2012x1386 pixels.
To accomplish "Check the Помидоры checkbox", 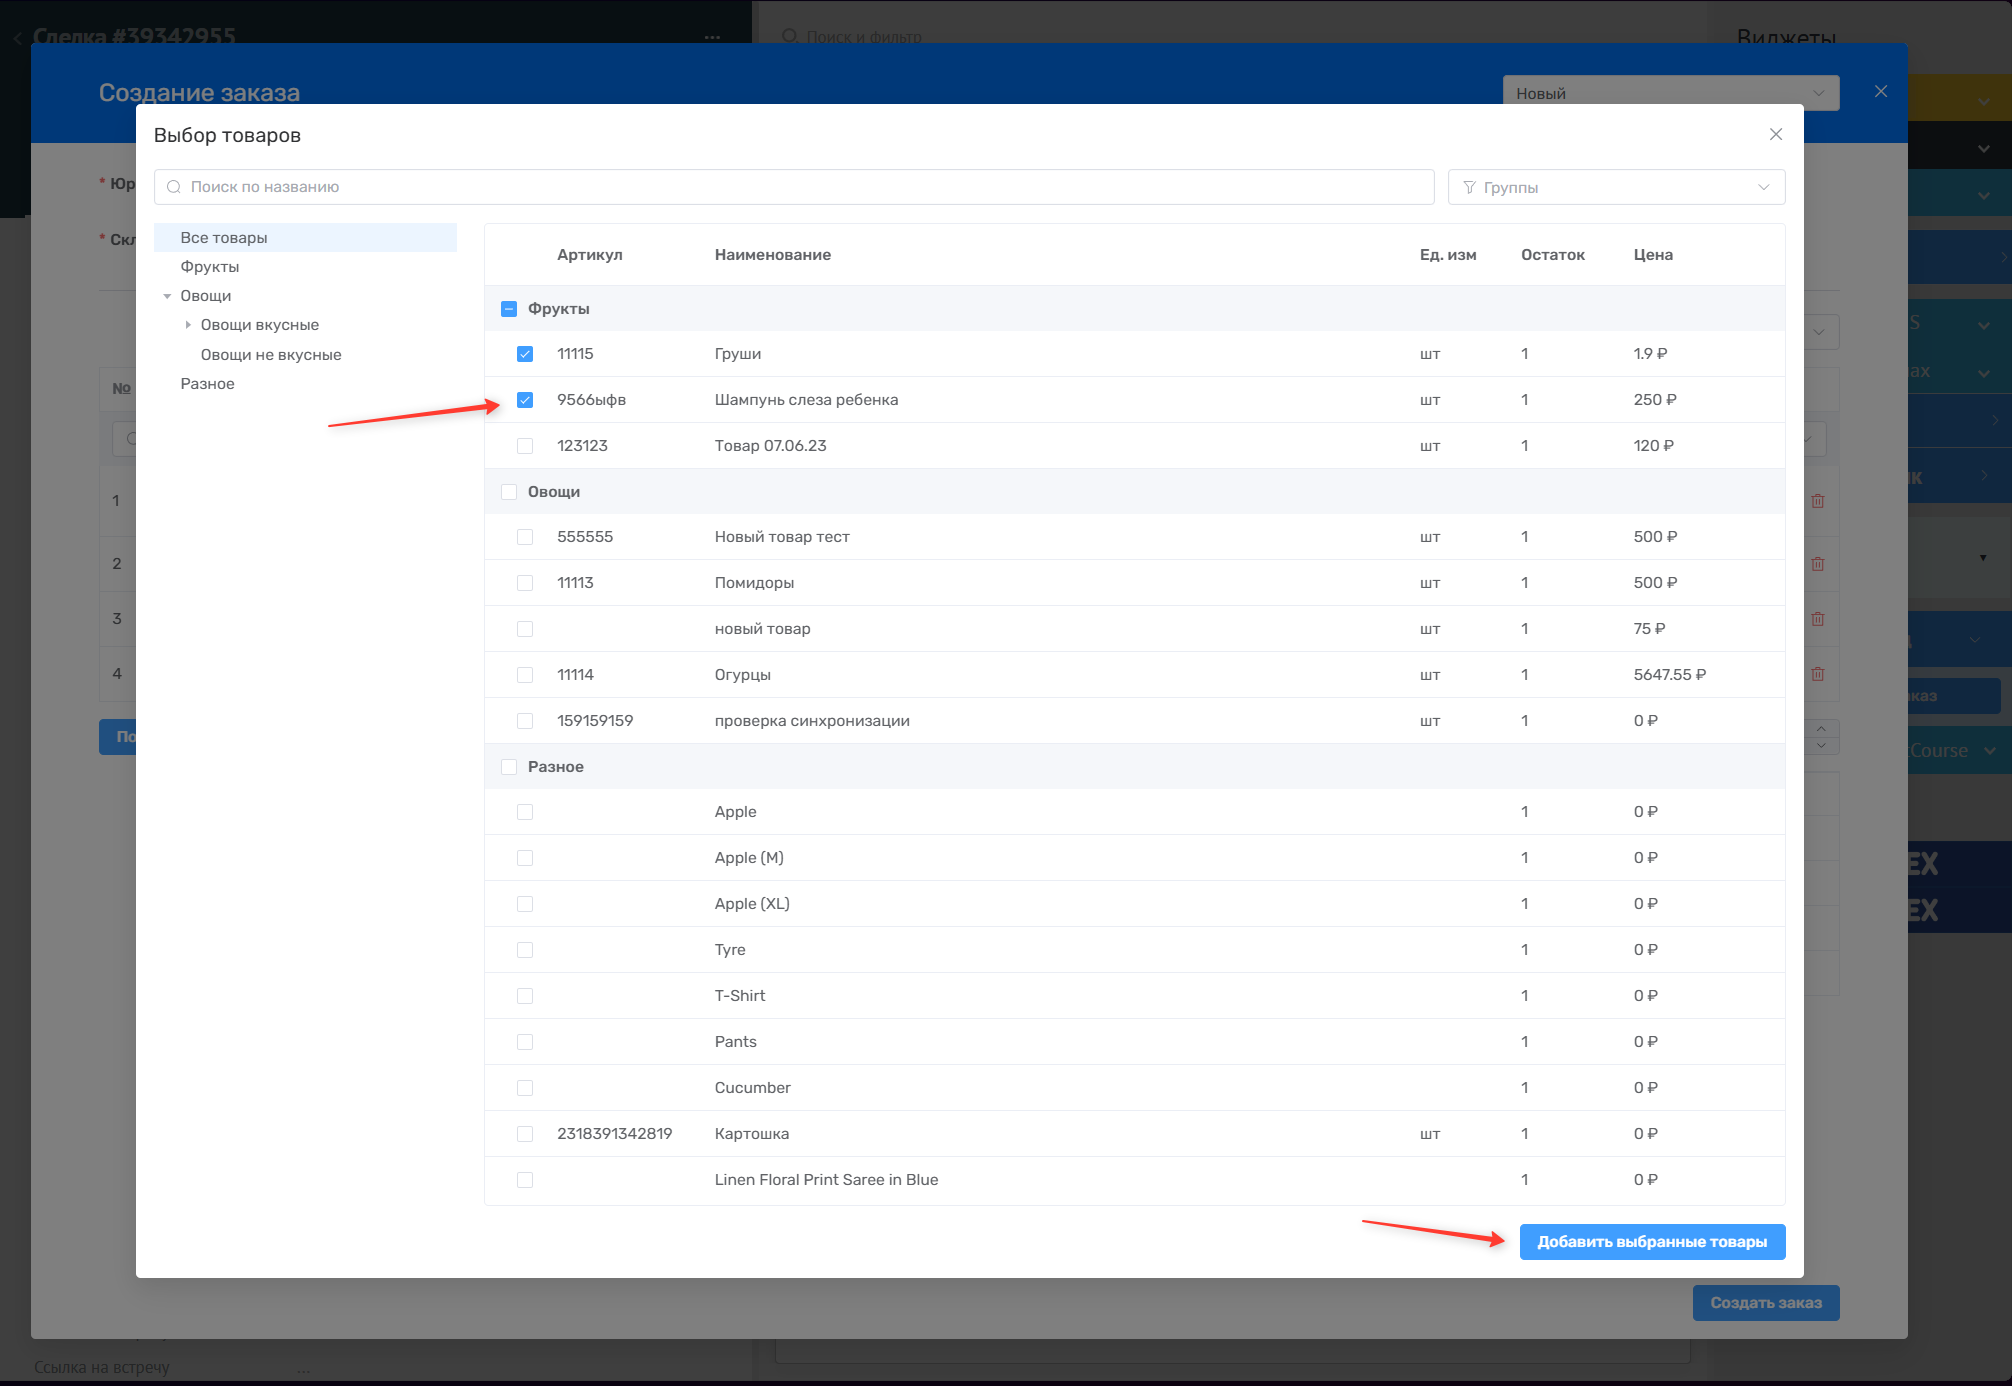I will click(525, 583).
